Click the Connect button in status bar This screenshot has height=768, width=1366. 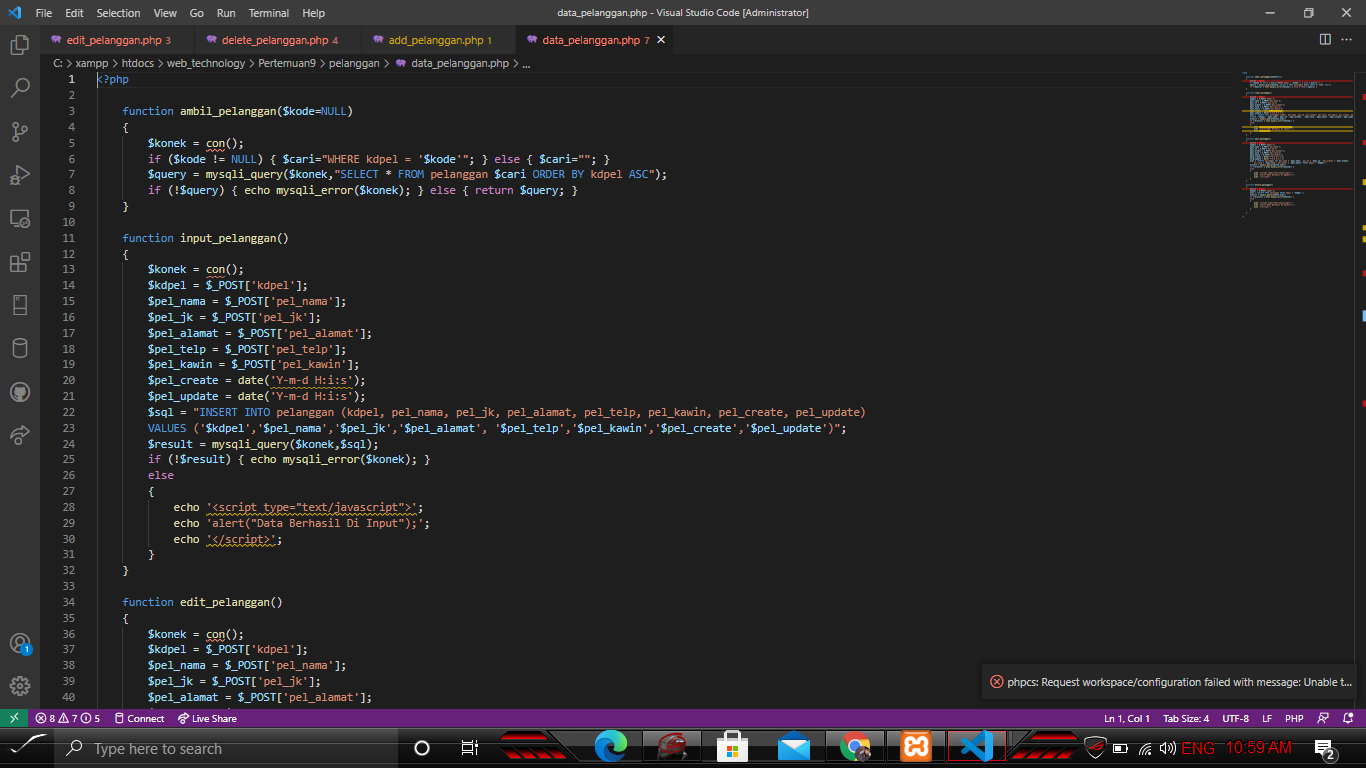tap(140, 718)
